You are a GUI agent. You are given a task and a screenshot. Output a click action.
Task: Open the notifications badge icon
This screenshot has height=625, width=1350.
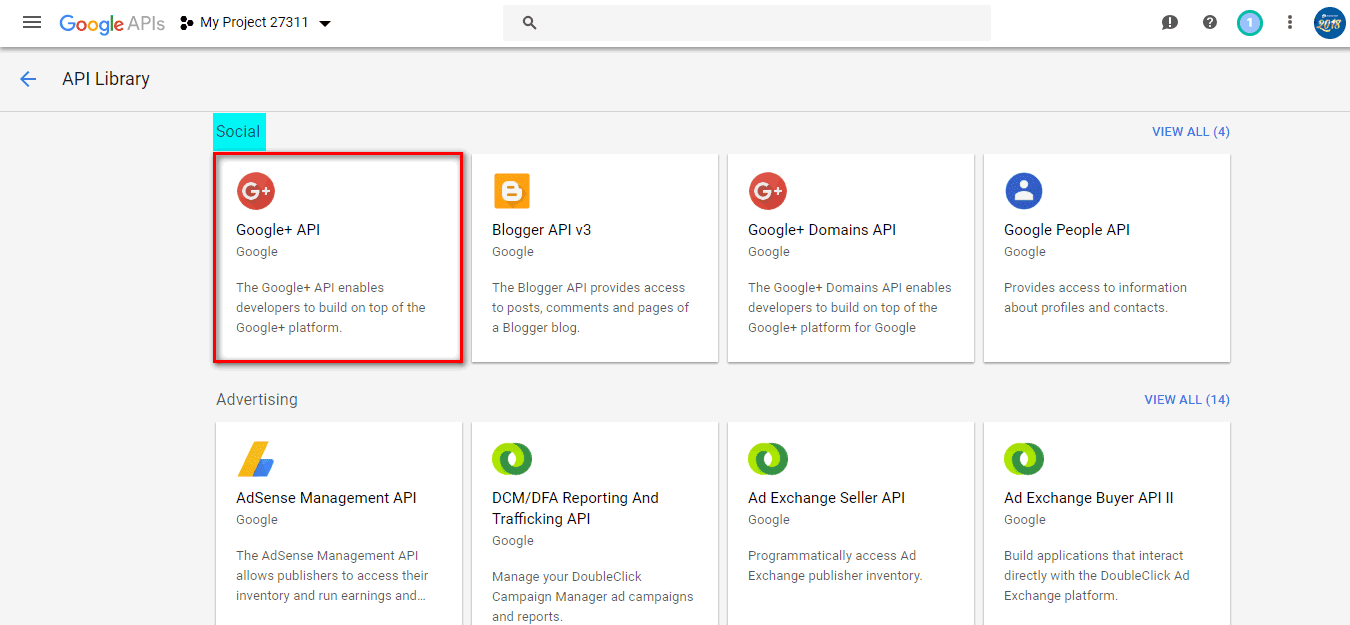click(x=1249, y=22)
